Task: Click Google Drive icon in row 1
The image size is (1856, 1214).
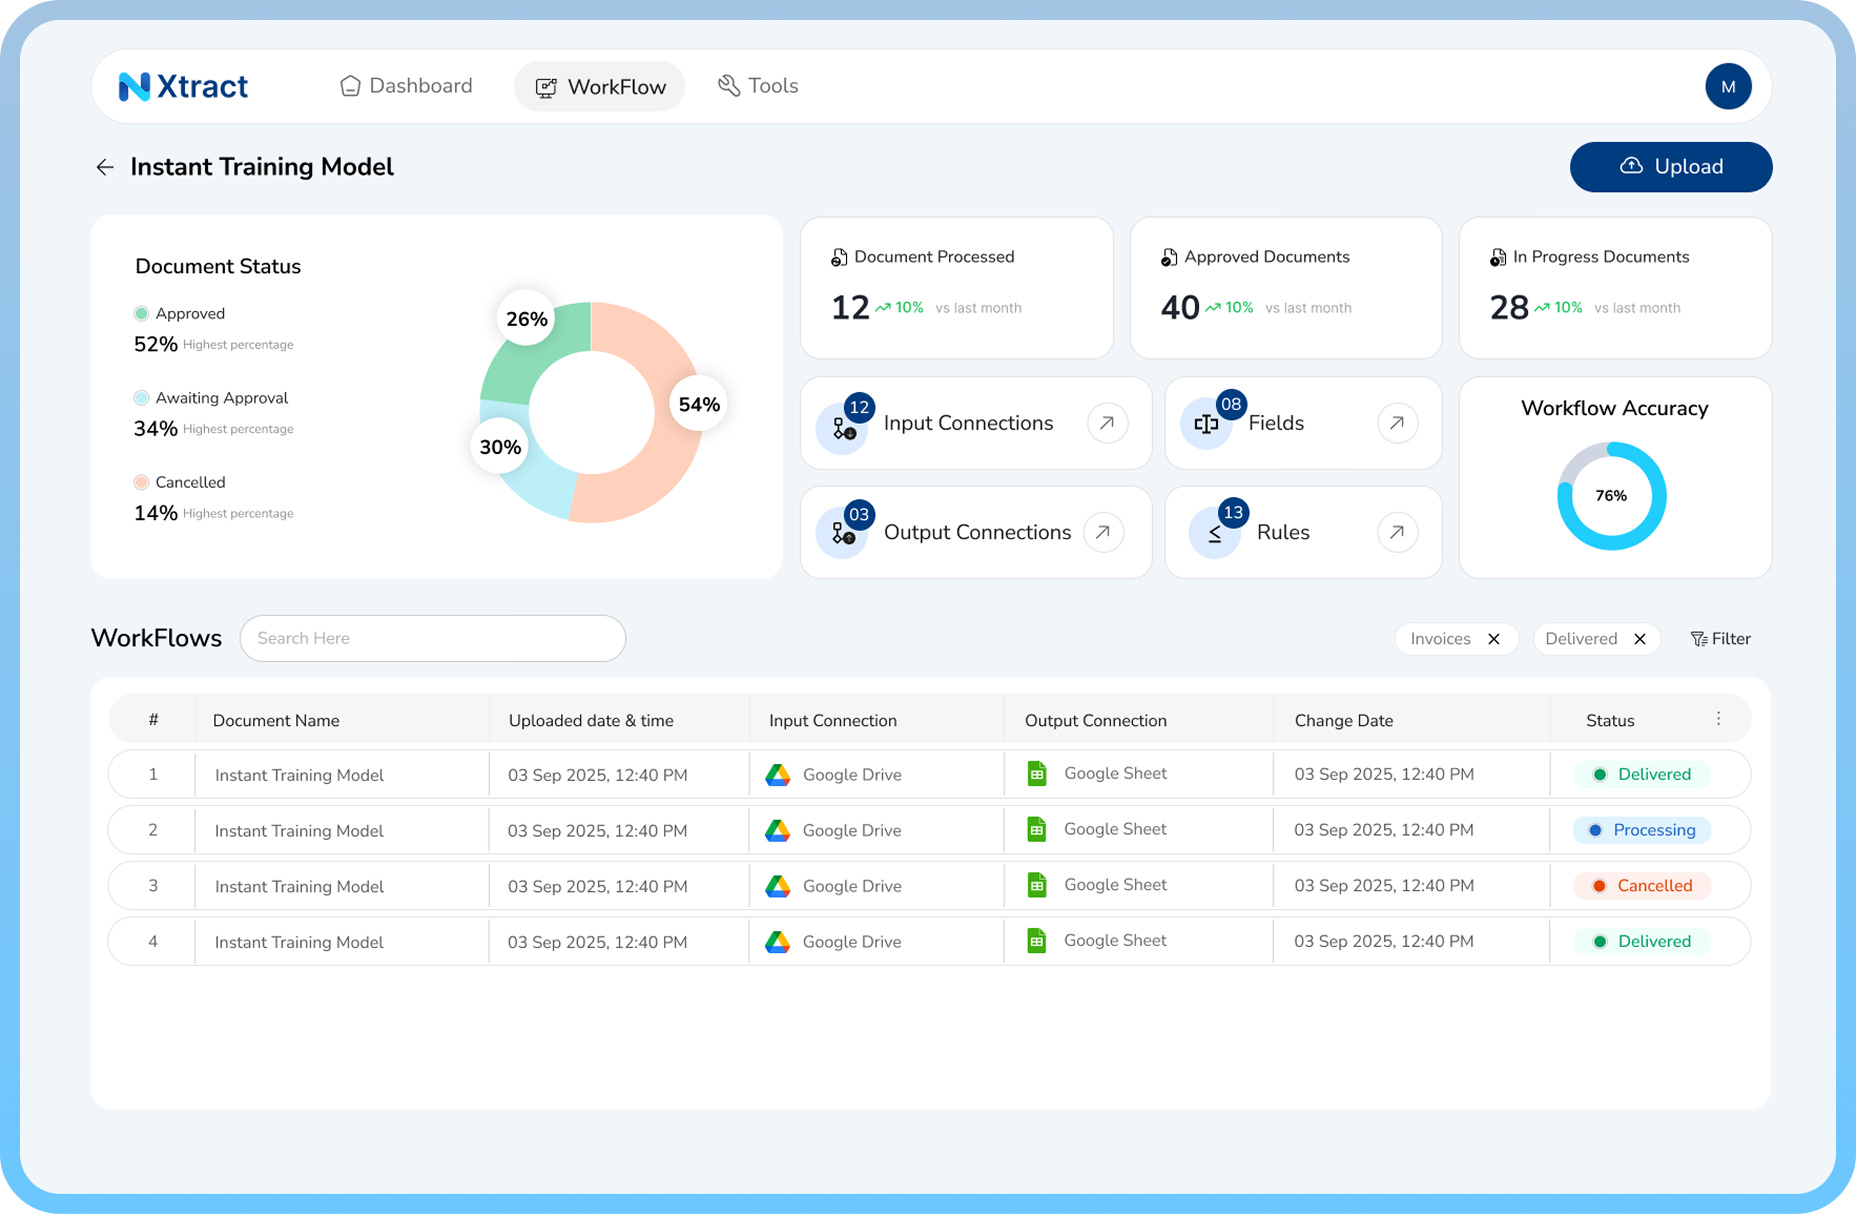Action: (778, 775)
